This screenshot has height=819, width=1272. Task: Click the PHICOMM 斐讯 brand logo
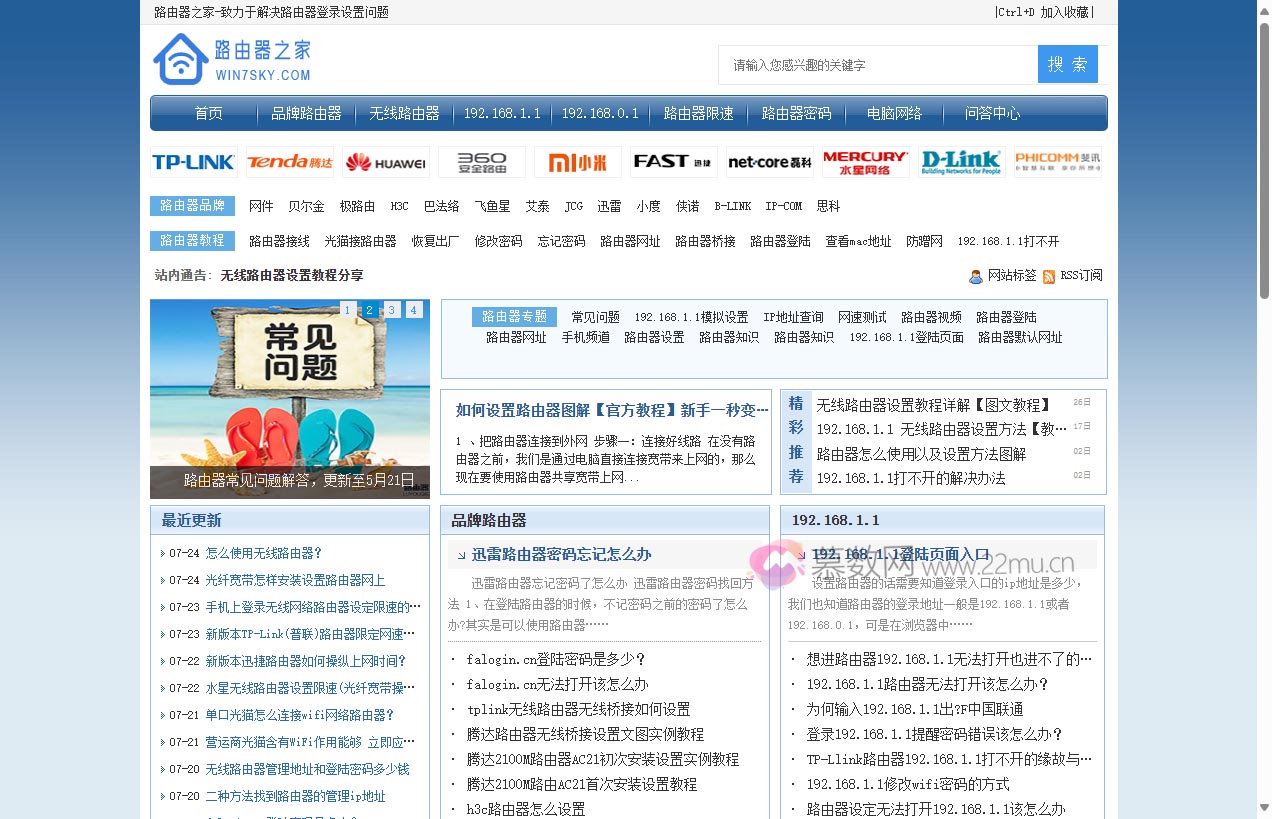tap(1058, 160)
